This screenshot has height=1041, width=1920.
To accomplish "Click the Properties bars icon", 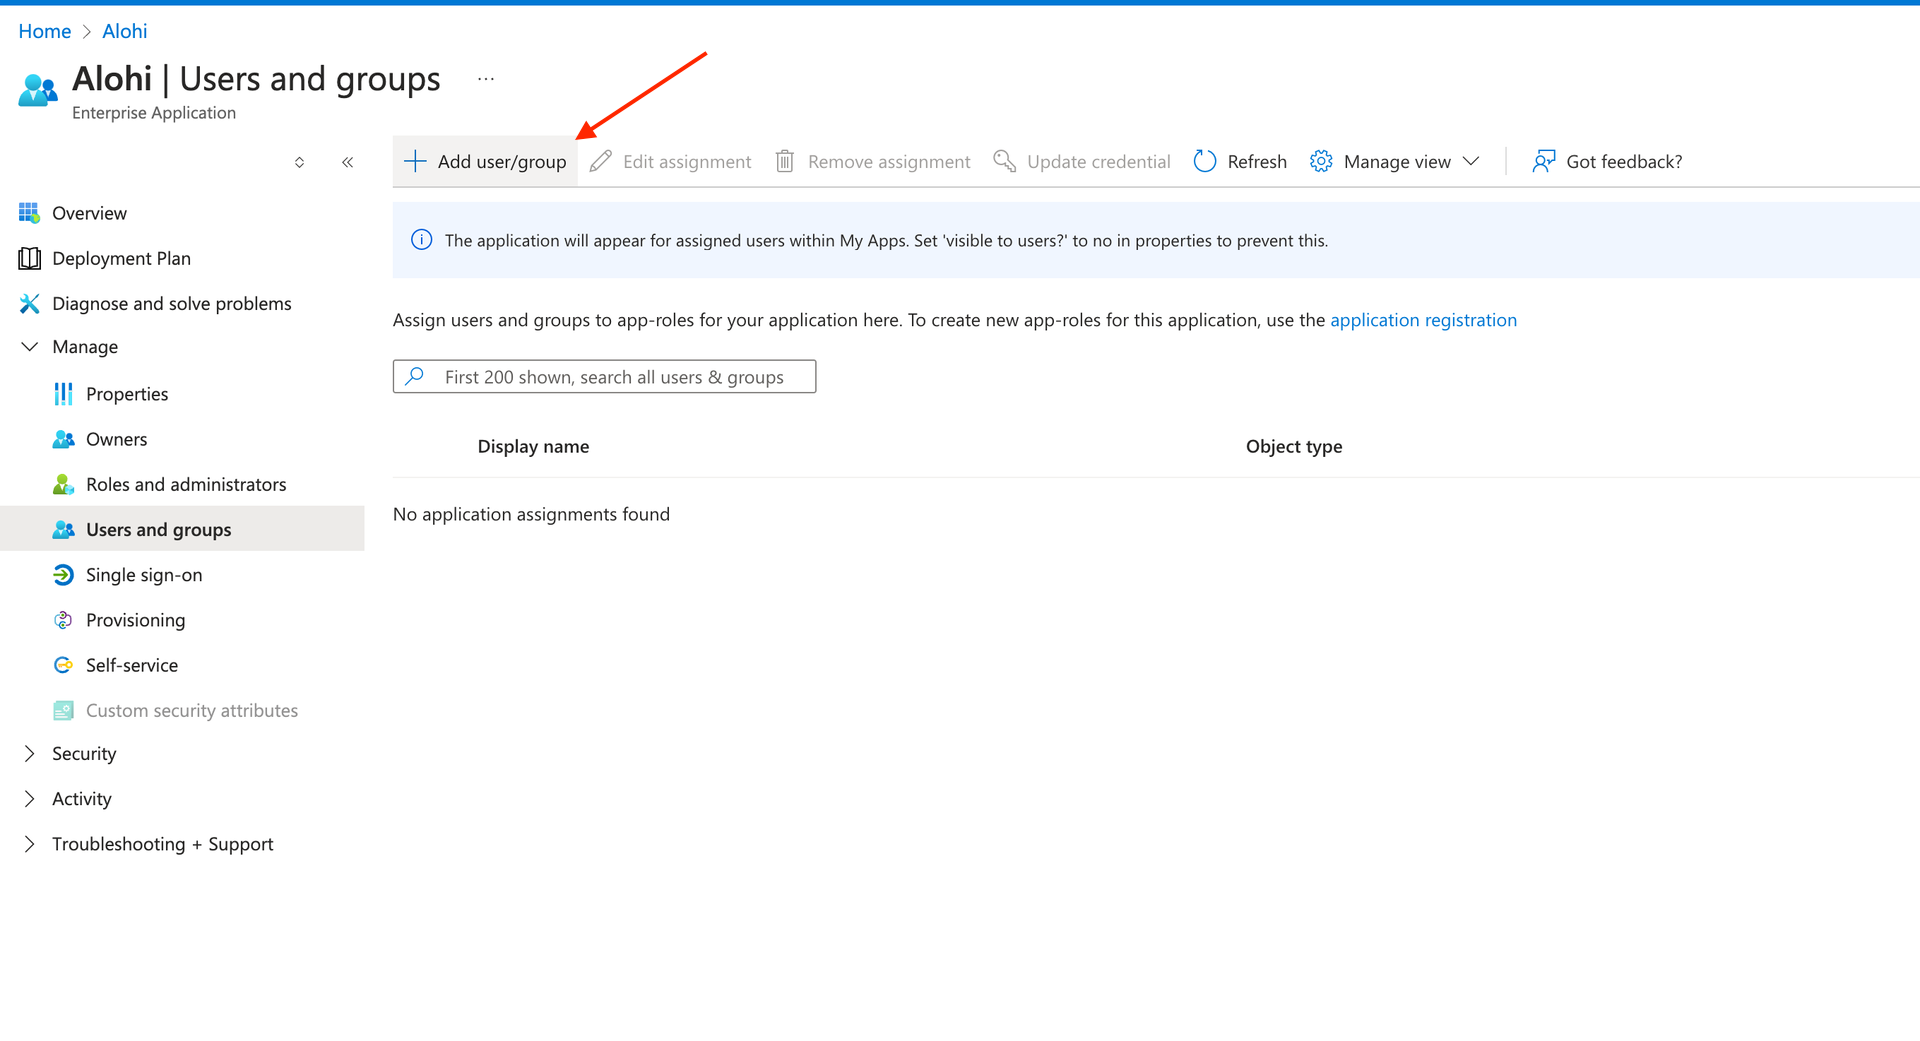I will click(x=63, y=394).
